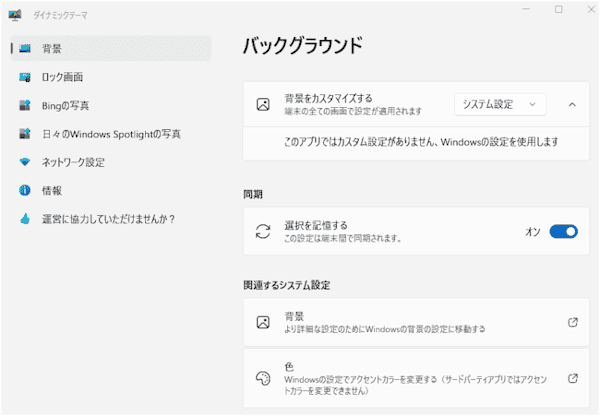Open the システム設定 dropdown

click(500, 104)
